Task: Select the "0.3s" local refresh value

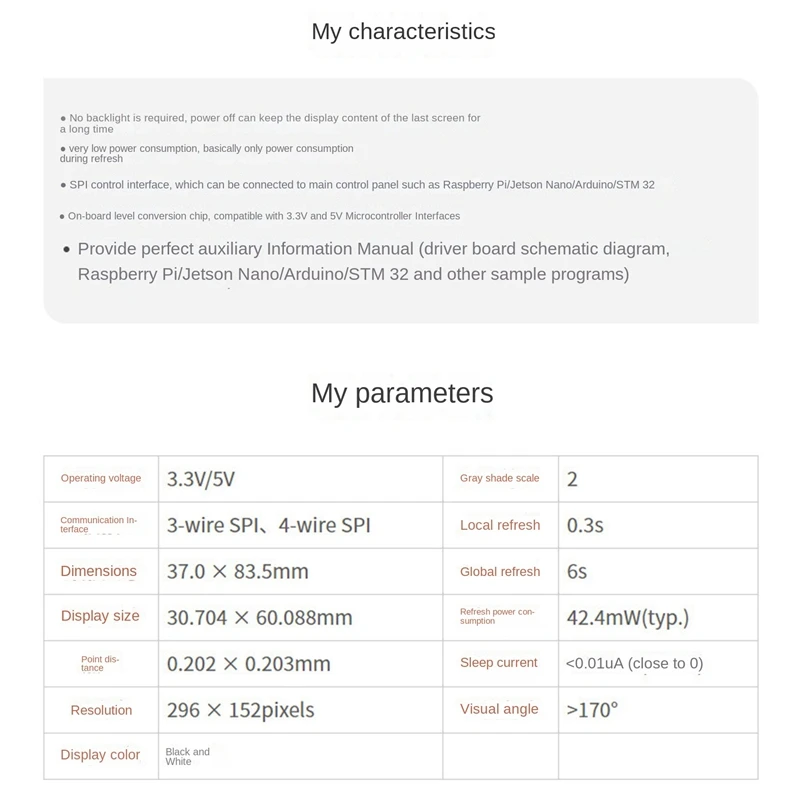Action: 585,525
